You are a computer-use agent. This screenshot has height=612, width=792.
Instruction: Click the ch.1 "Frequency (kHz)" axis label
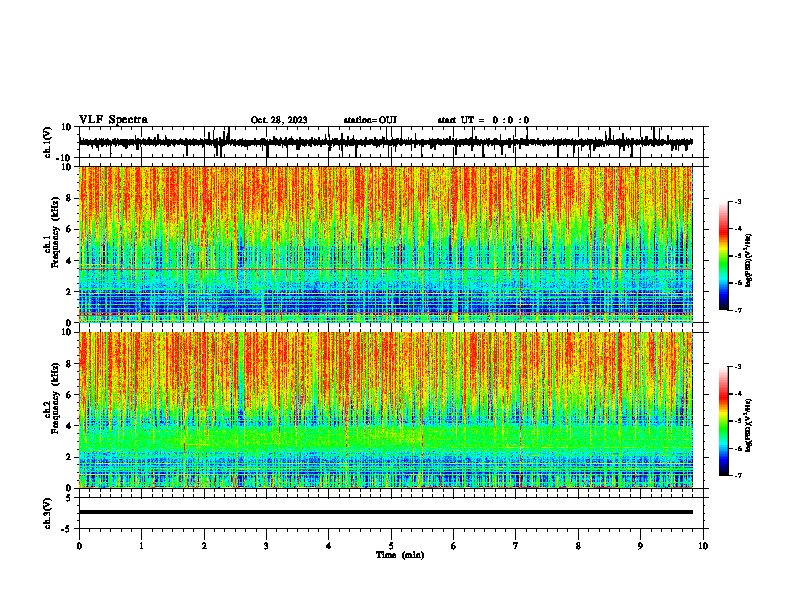click(x=56, y=233)
